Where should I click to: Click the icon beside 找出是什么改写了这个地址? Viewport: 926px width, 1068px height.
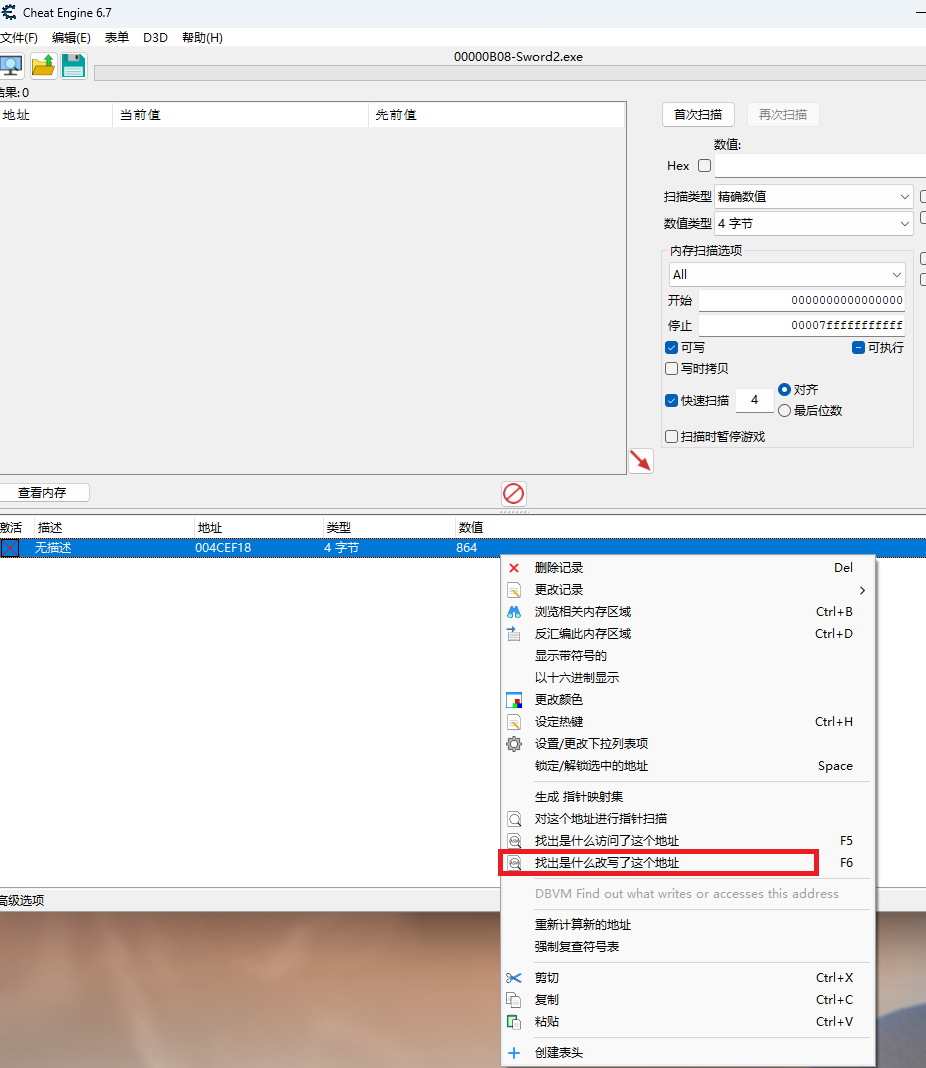click(515, 863)
